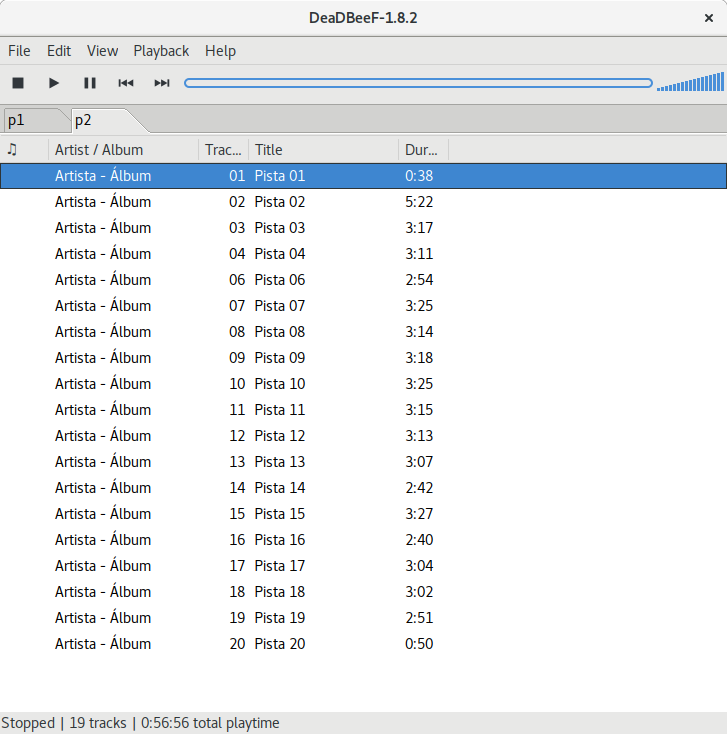Select the Pista 04 track row
The image size is (727, 734).
click(363, 254)
